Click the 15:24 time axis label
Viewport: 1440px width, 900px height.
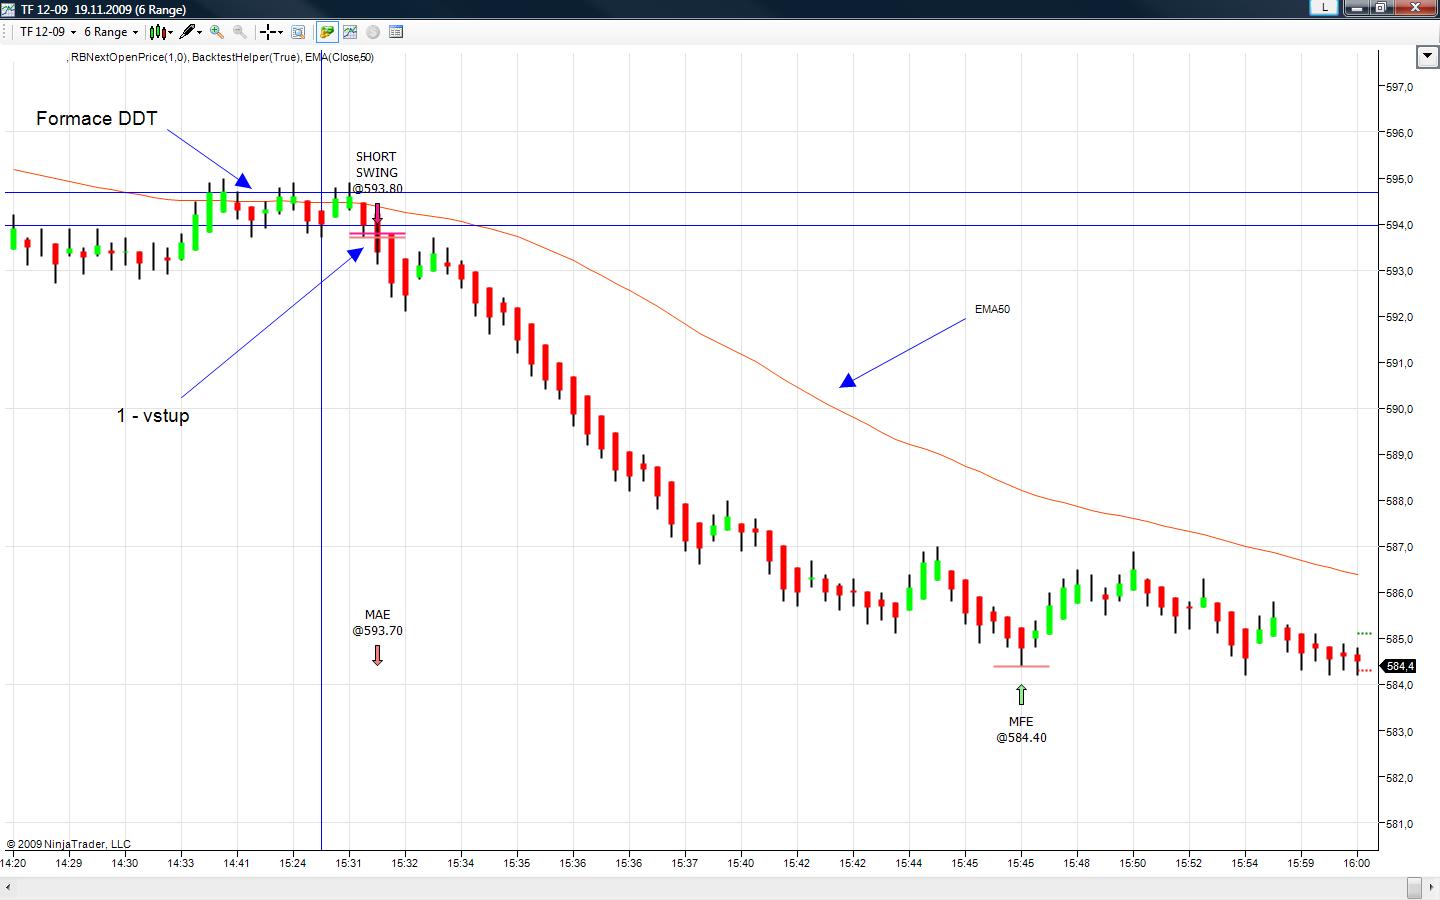[293, 863]
